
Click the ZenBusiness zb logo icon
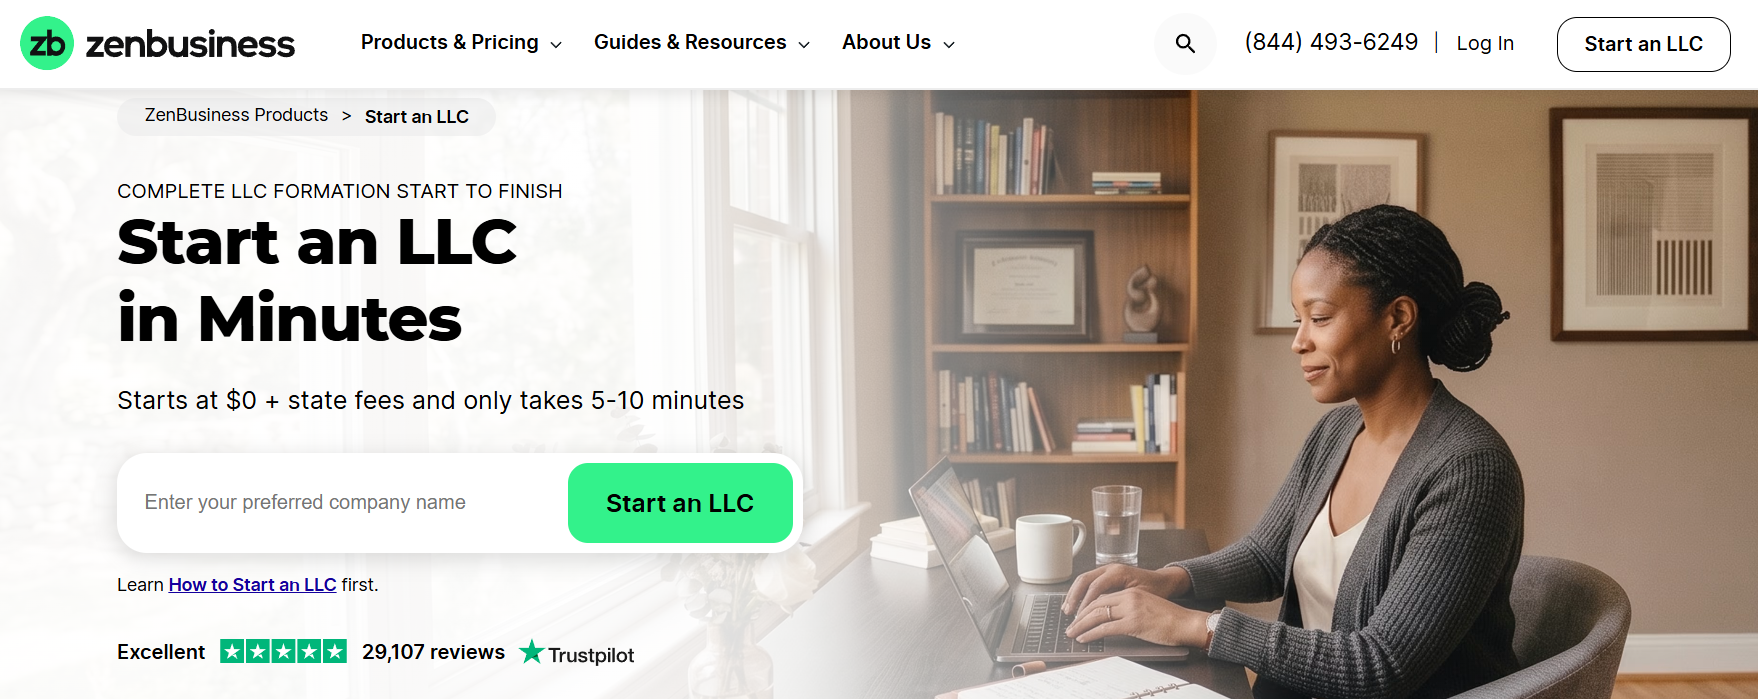(47, 43)
